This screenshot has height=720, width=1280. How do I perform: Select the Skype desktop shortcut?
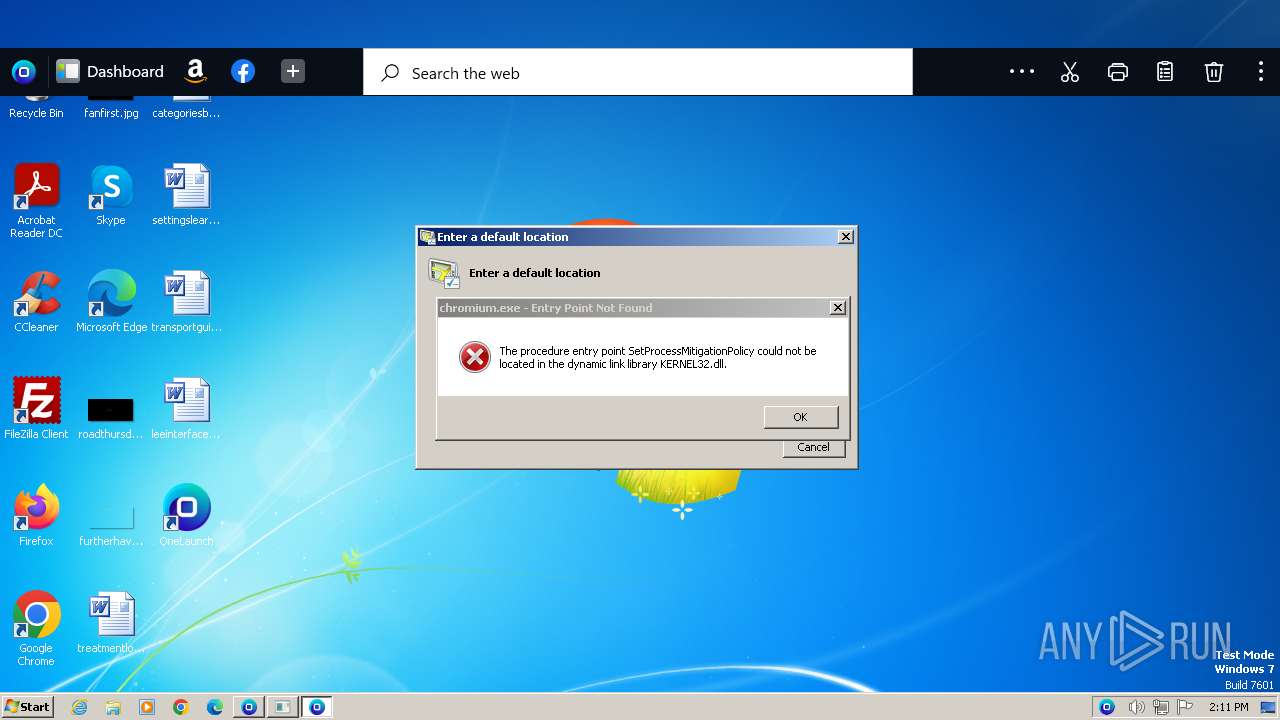110,196
